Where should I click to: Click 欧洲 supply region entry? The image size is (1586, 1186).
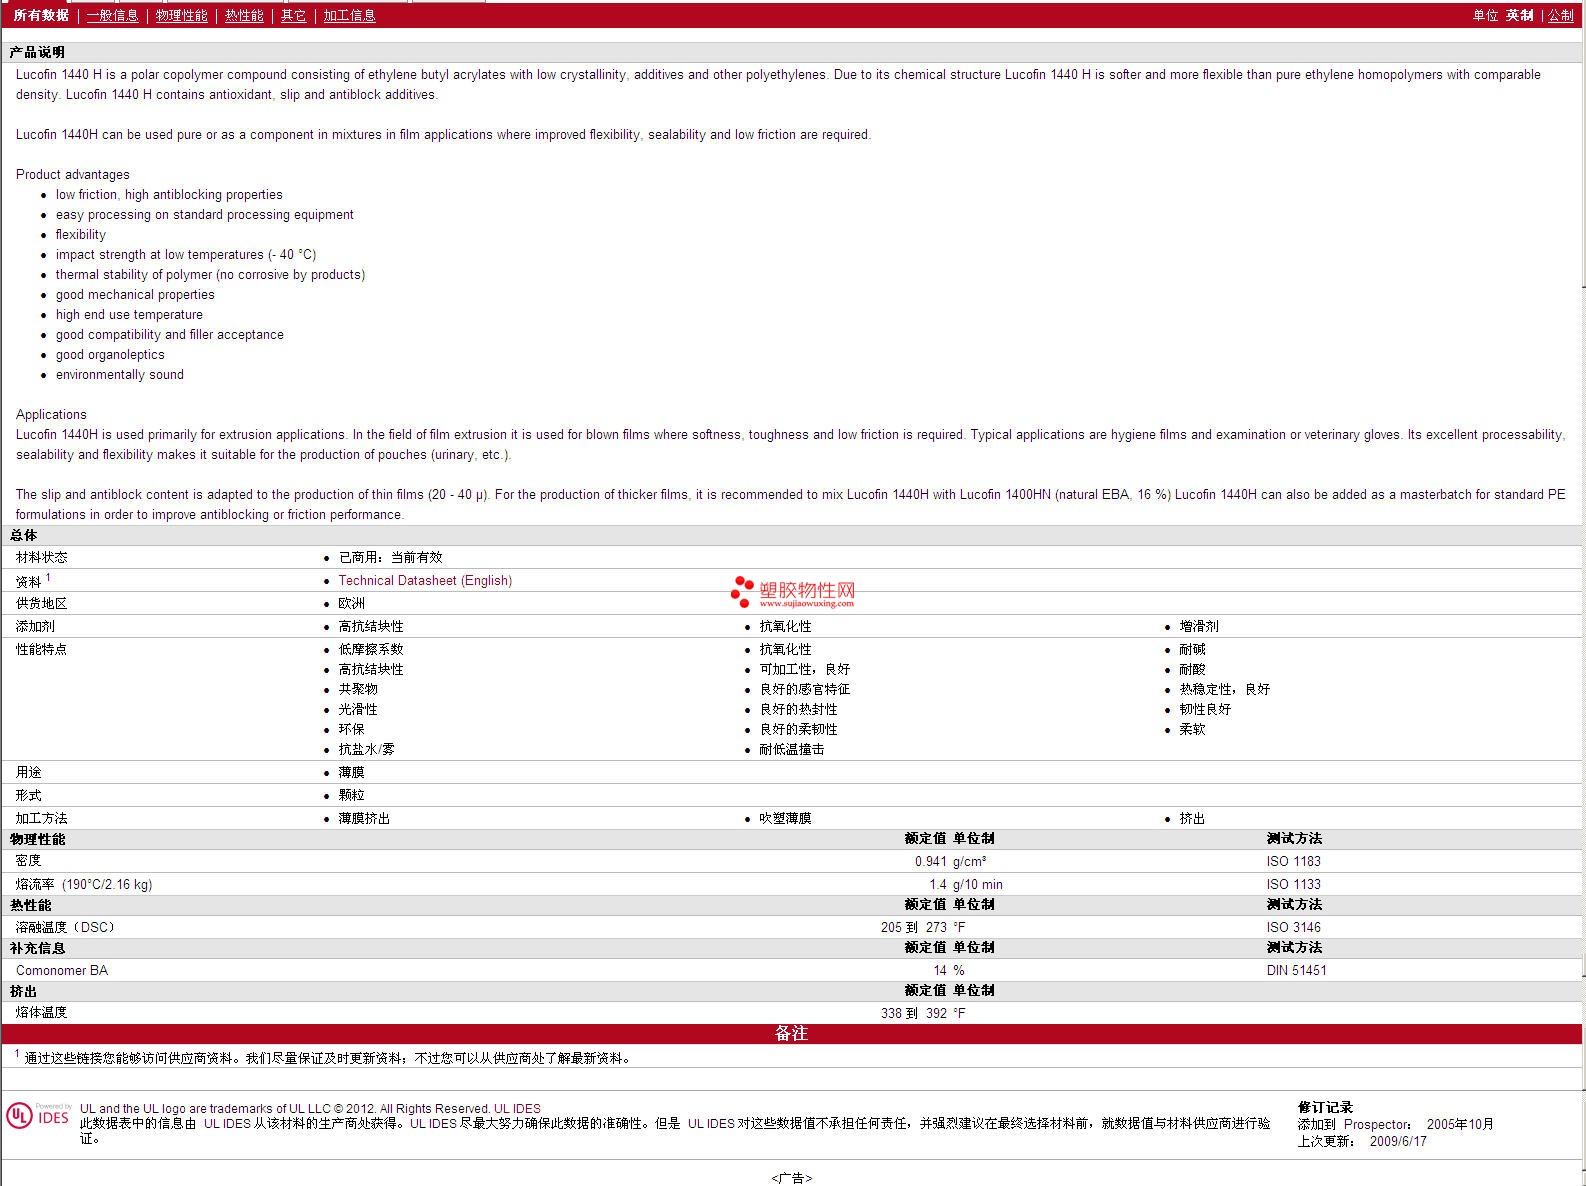point(351,603)
